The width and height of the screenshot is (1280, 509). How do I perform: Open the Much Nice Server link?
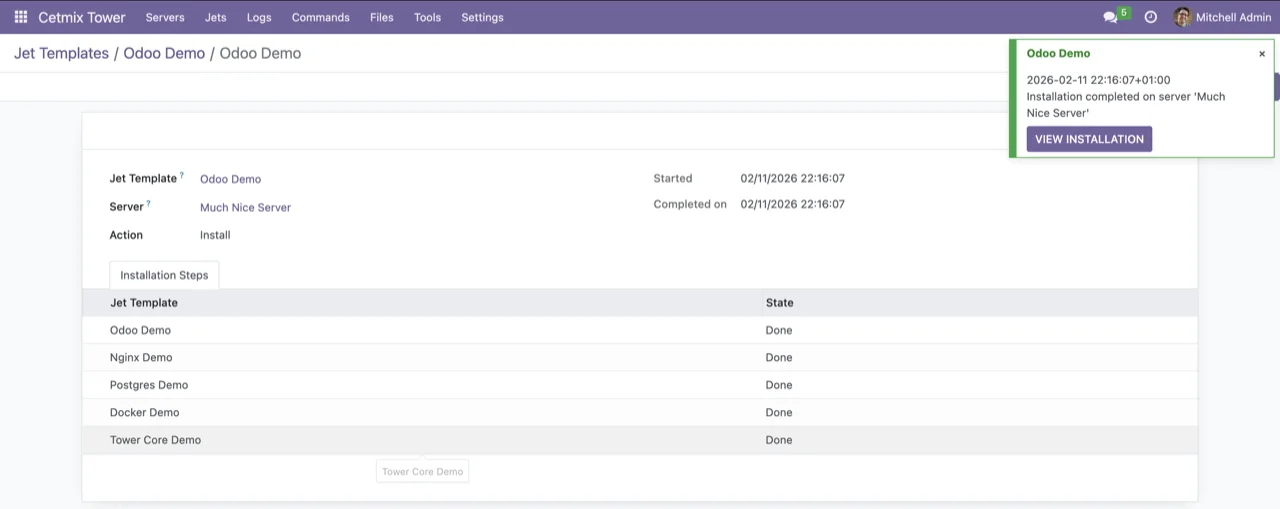[245, 208]
